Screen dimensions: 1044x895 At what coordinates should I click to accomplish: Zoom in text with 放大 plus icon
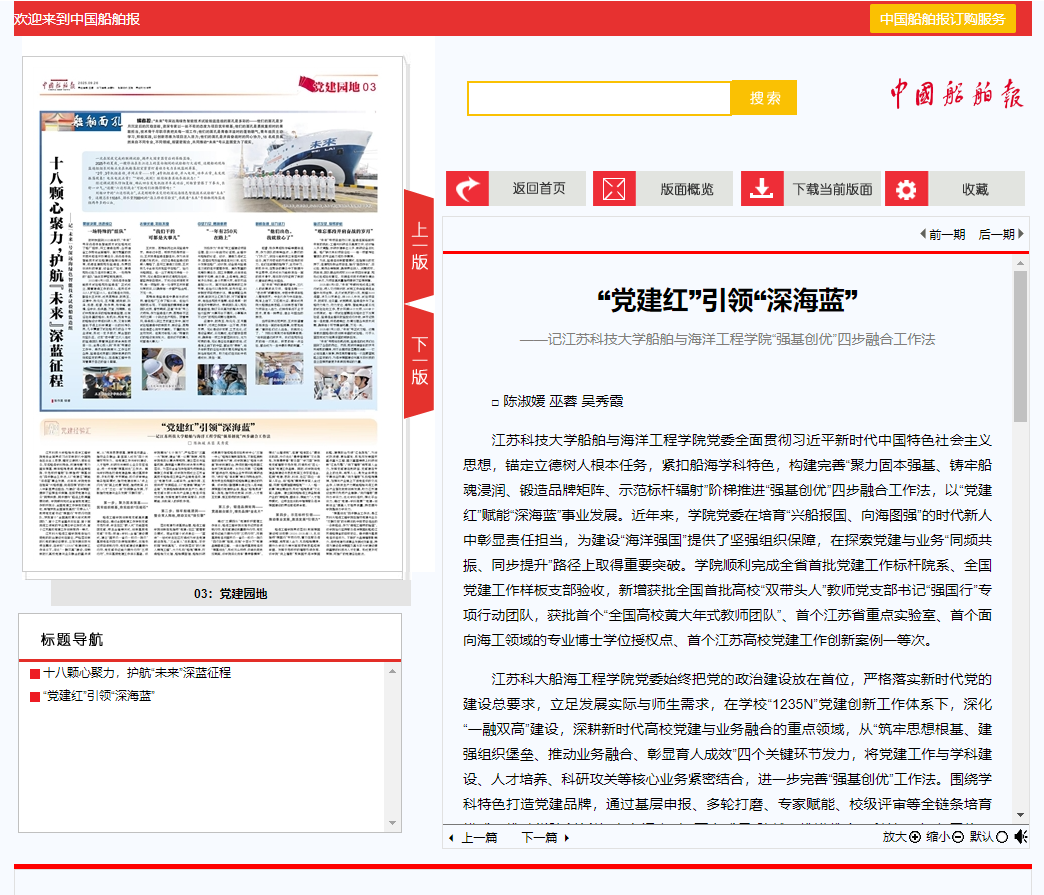914,836
